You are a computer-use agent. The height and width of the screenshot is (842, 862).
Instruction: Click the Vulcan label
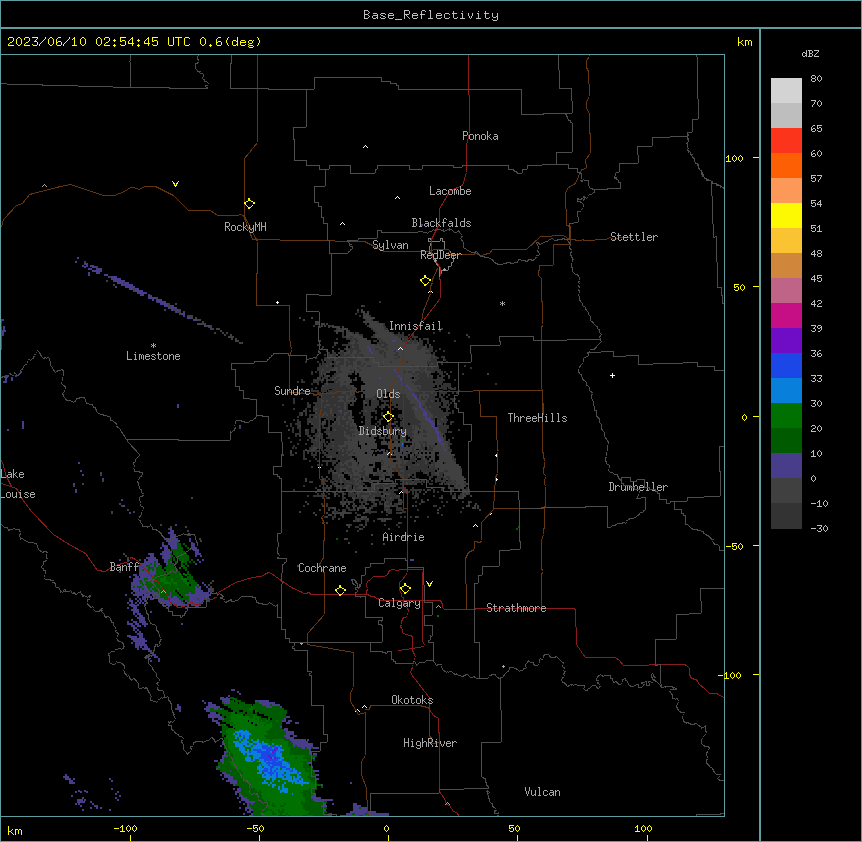click(x=543, y=792)
